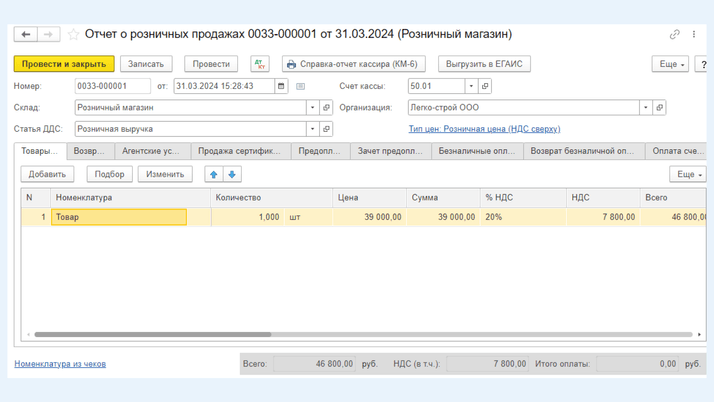Image resolution: width=714 pixels, height=402 pixels.
Task: Open Агентские ус... tab
Action: click(153, 151)
